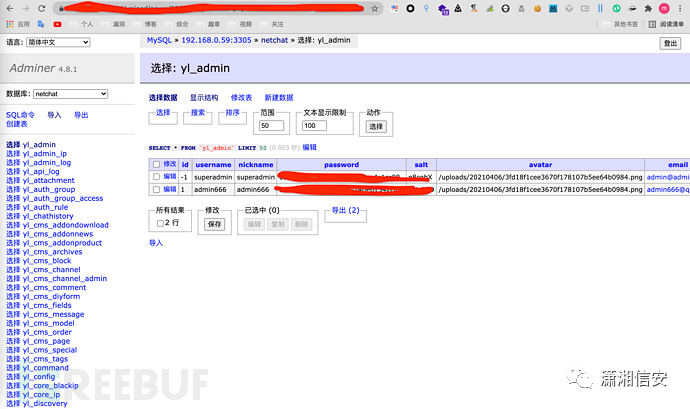Open the 数据库 netchat database dropdown

70,94
